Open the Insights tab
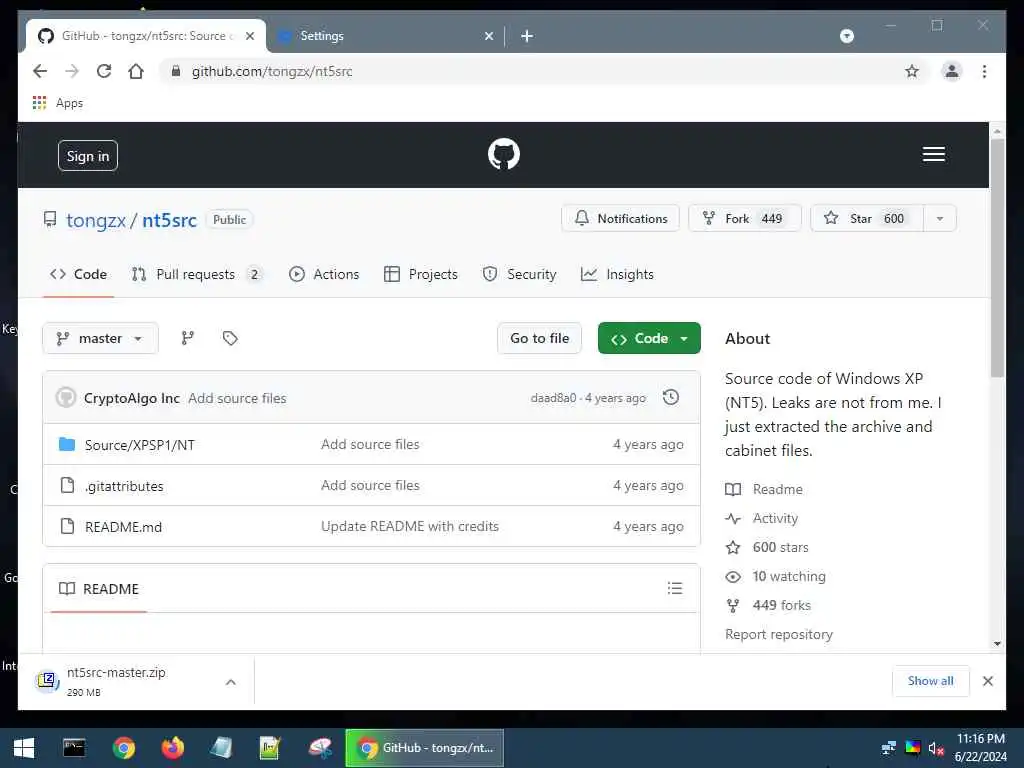The image size is (1024, 768). [617, 274]
